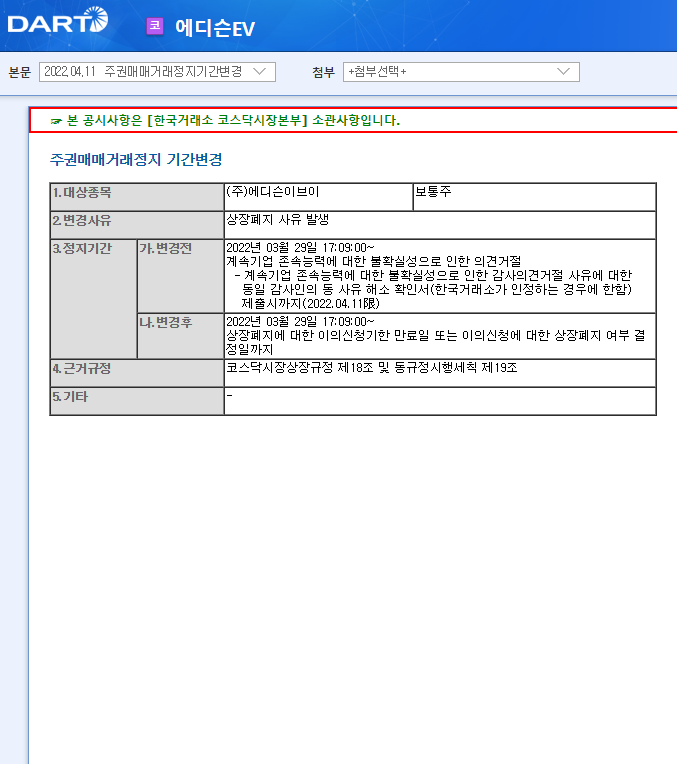Select the 3.정지기간 row label
Image resolution: width=677 pixels, height=764 pixels.
point(94,299)
